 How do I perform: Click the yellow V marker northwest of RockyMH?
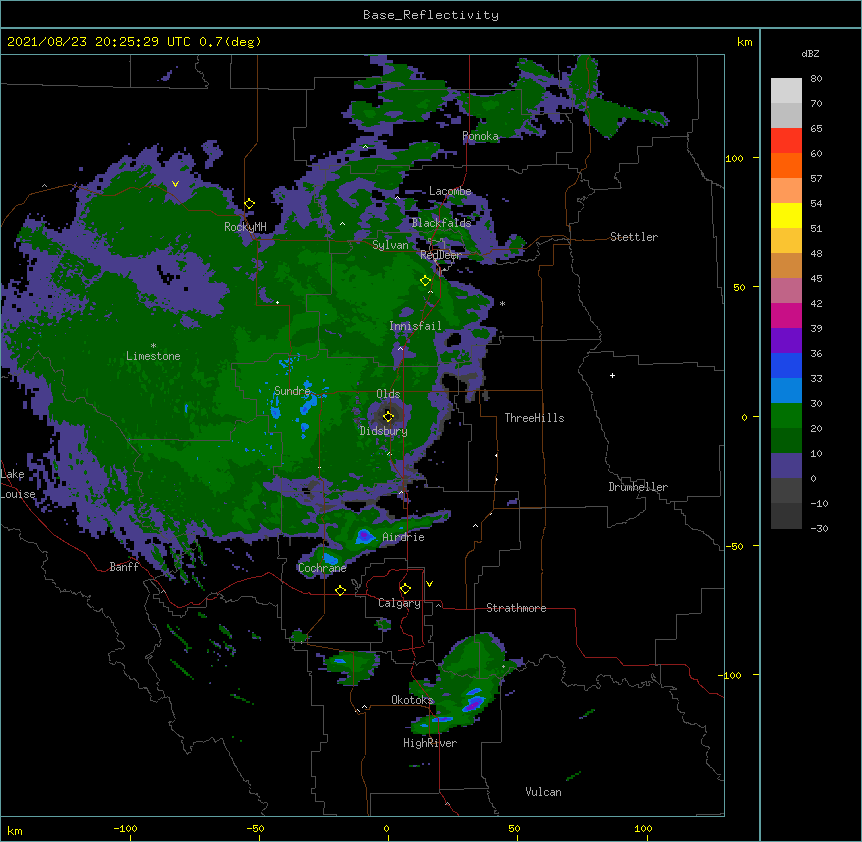point(175,184)
